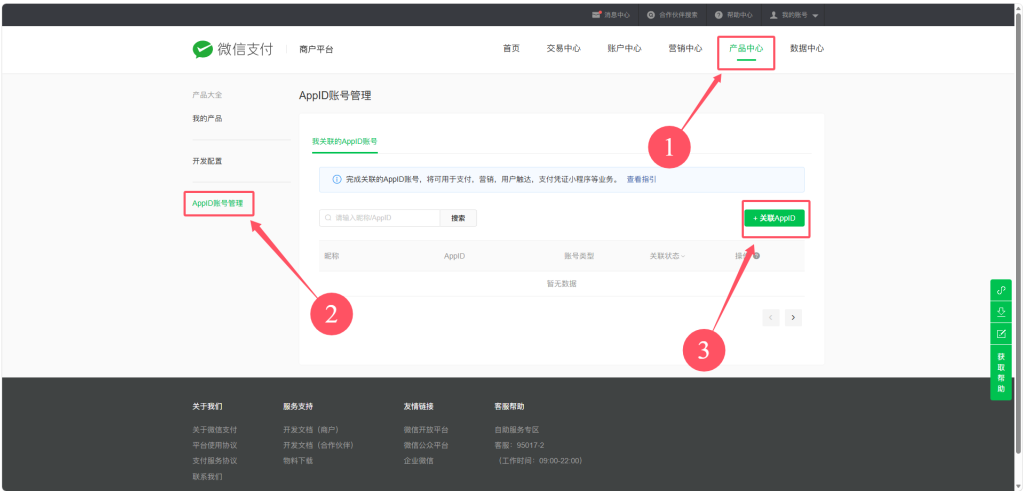Viewport: 1024px width, 491px height.
Task: Open the footer link 微信开放平台
Action: click(426, 430)
